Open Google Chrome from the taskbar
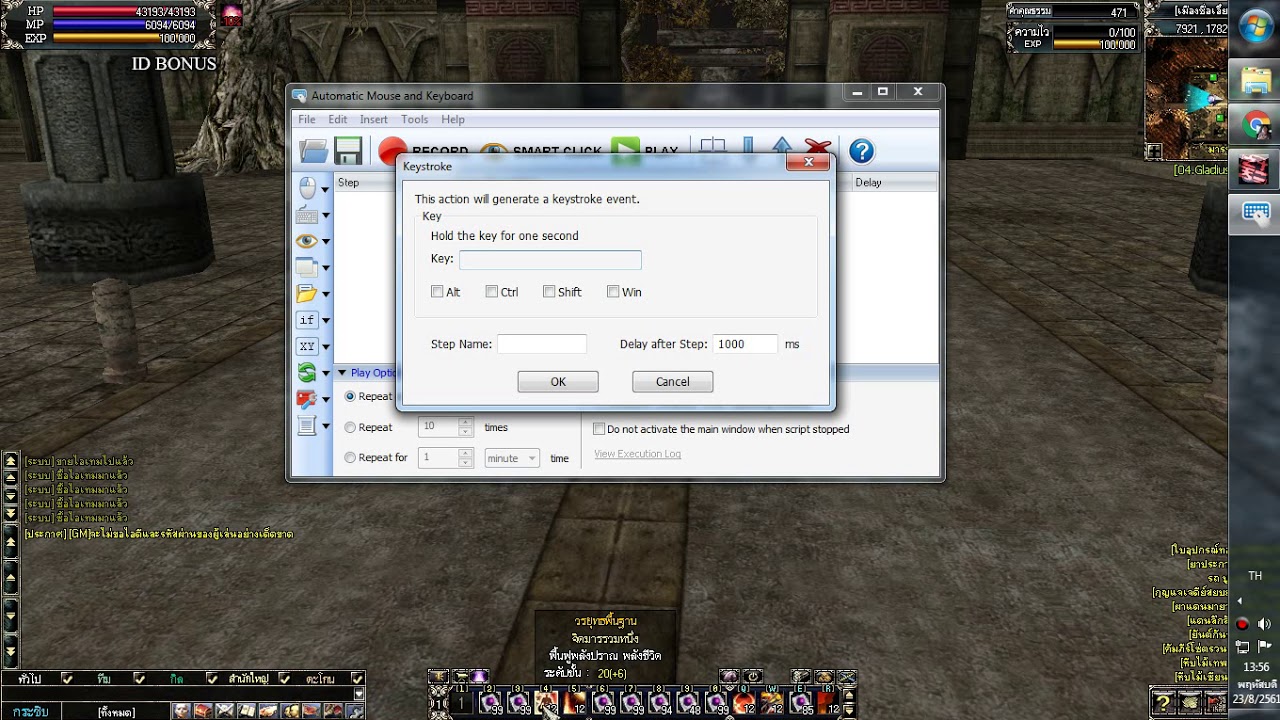Image resolution: width=1280 pixels, height=720 pixels. tap(1255, 125)
